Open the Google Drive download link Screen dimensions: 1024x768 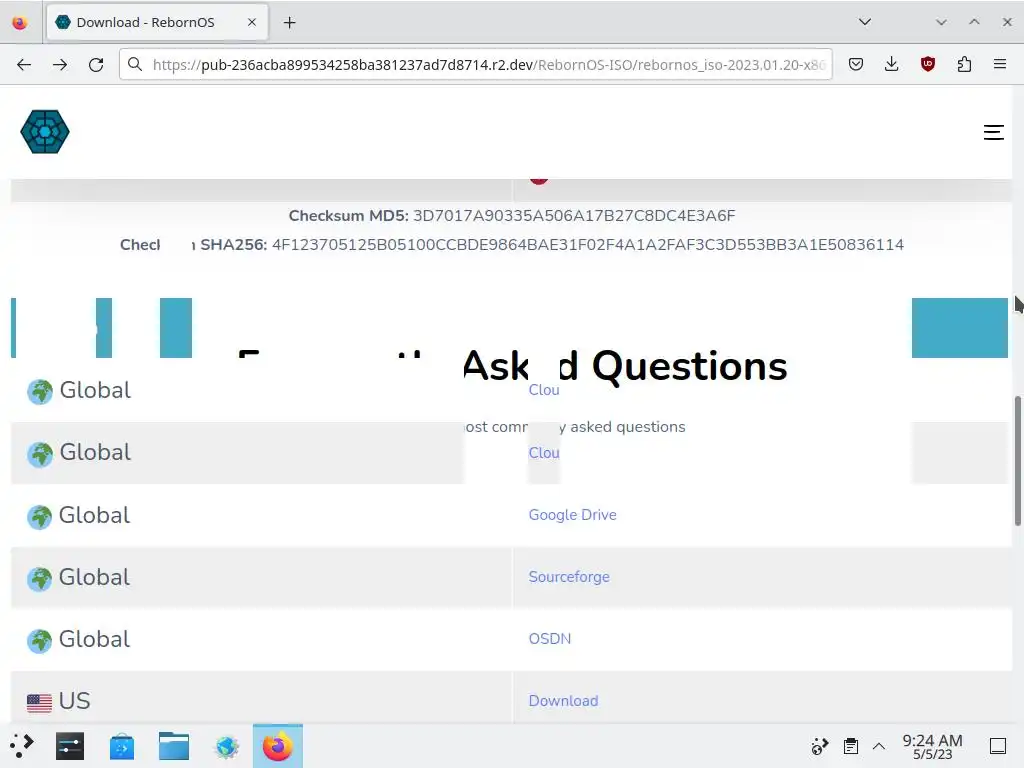[x=572, y=515]
